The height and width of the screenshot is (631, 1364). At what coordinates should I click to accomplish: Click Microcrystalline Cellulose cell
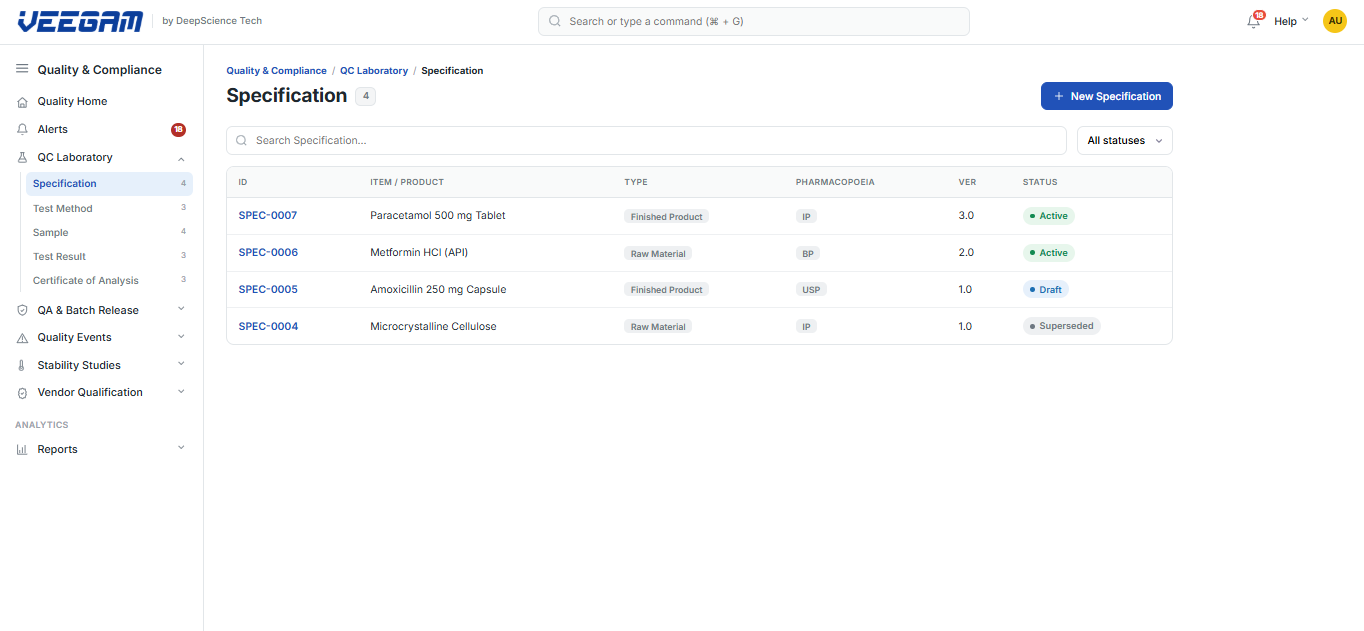coord(433,327)
